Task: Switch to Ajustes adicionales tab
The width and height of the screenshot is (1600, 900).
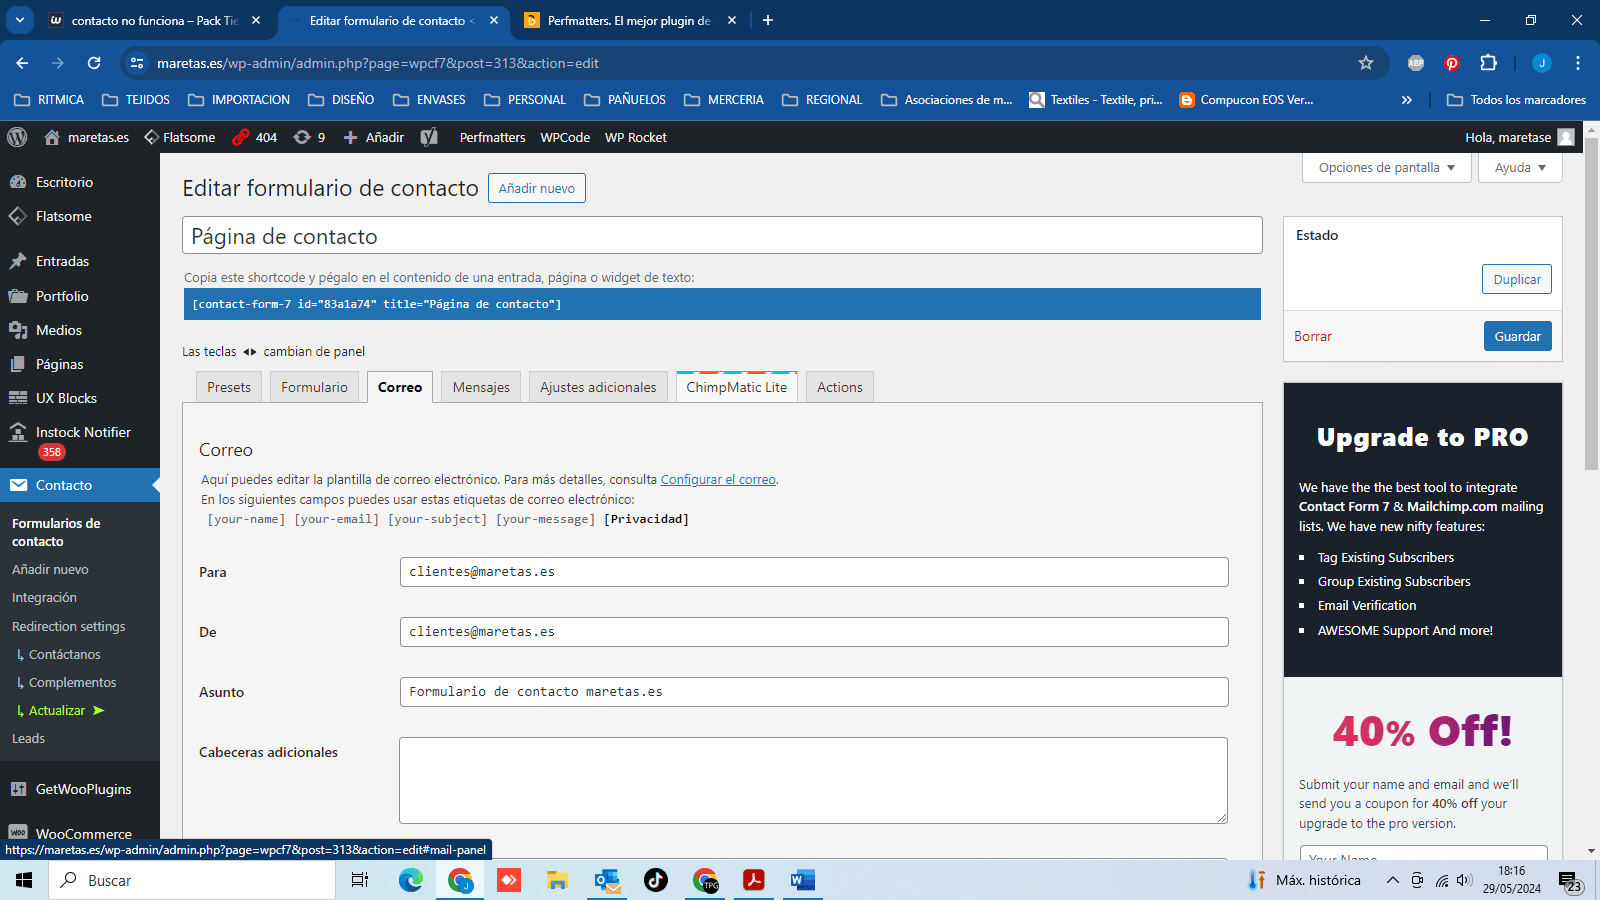Action: [598, 387]
